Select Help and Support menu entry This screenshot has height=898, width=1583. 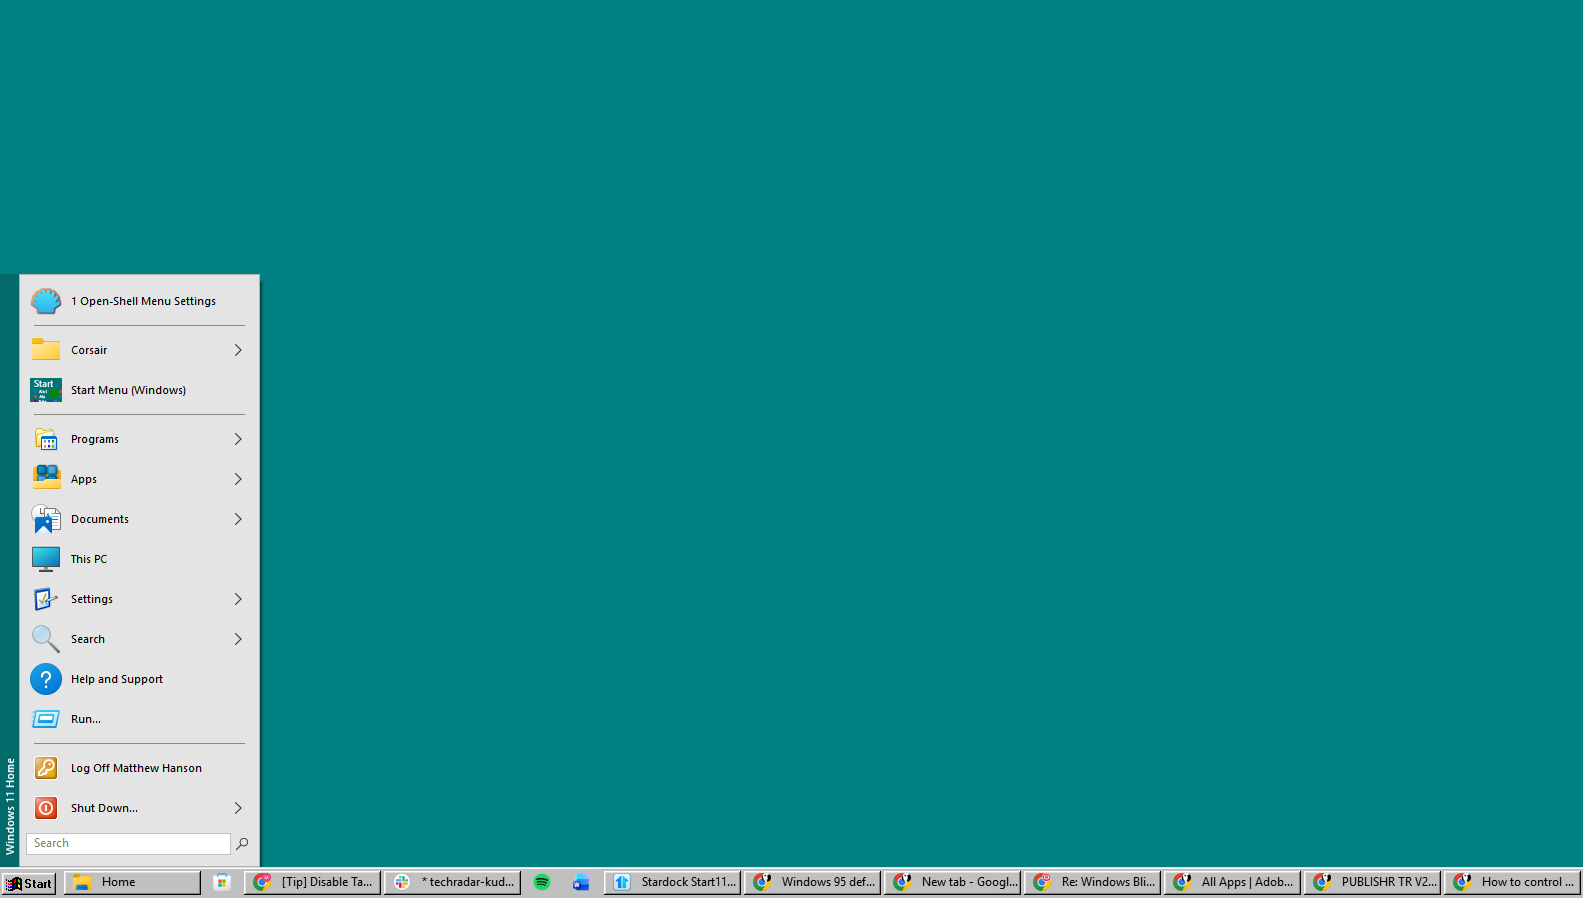139,679
